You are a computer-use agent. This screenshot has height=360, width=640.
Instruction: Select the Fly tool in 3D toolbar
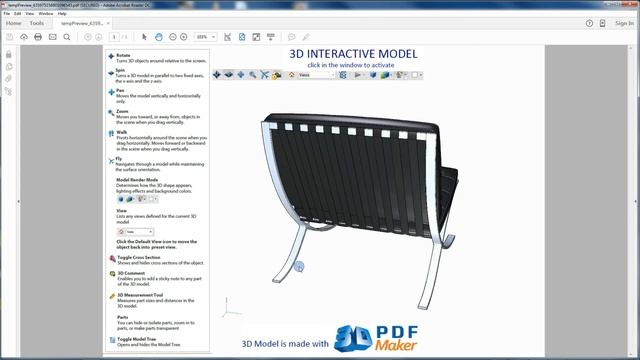coord(264,75)
